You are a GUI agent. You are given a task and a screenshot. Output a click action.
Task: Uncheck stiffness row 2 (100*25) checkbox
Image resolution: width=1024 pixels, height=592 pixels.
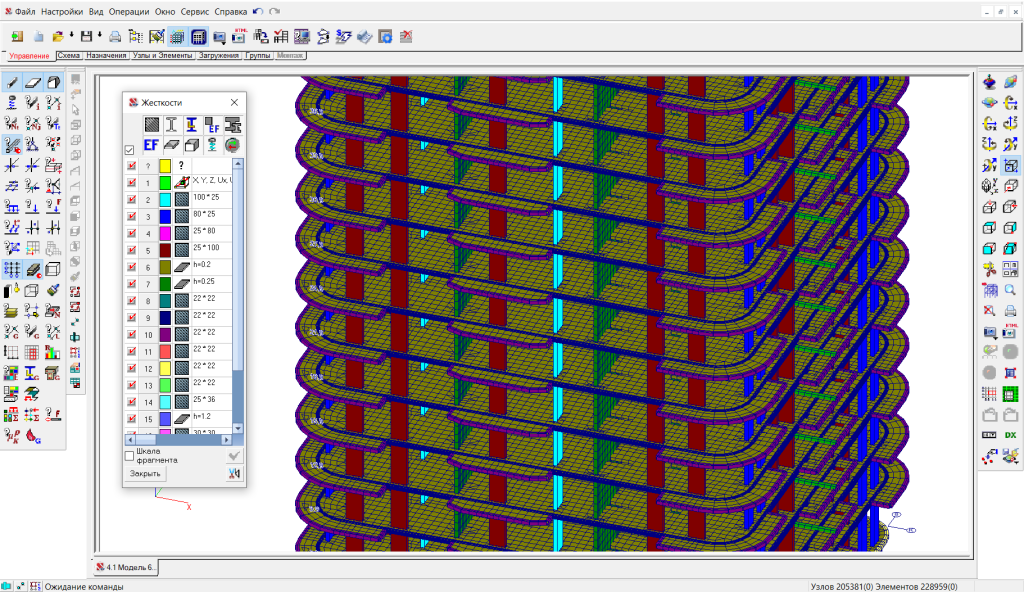[131, 200]
